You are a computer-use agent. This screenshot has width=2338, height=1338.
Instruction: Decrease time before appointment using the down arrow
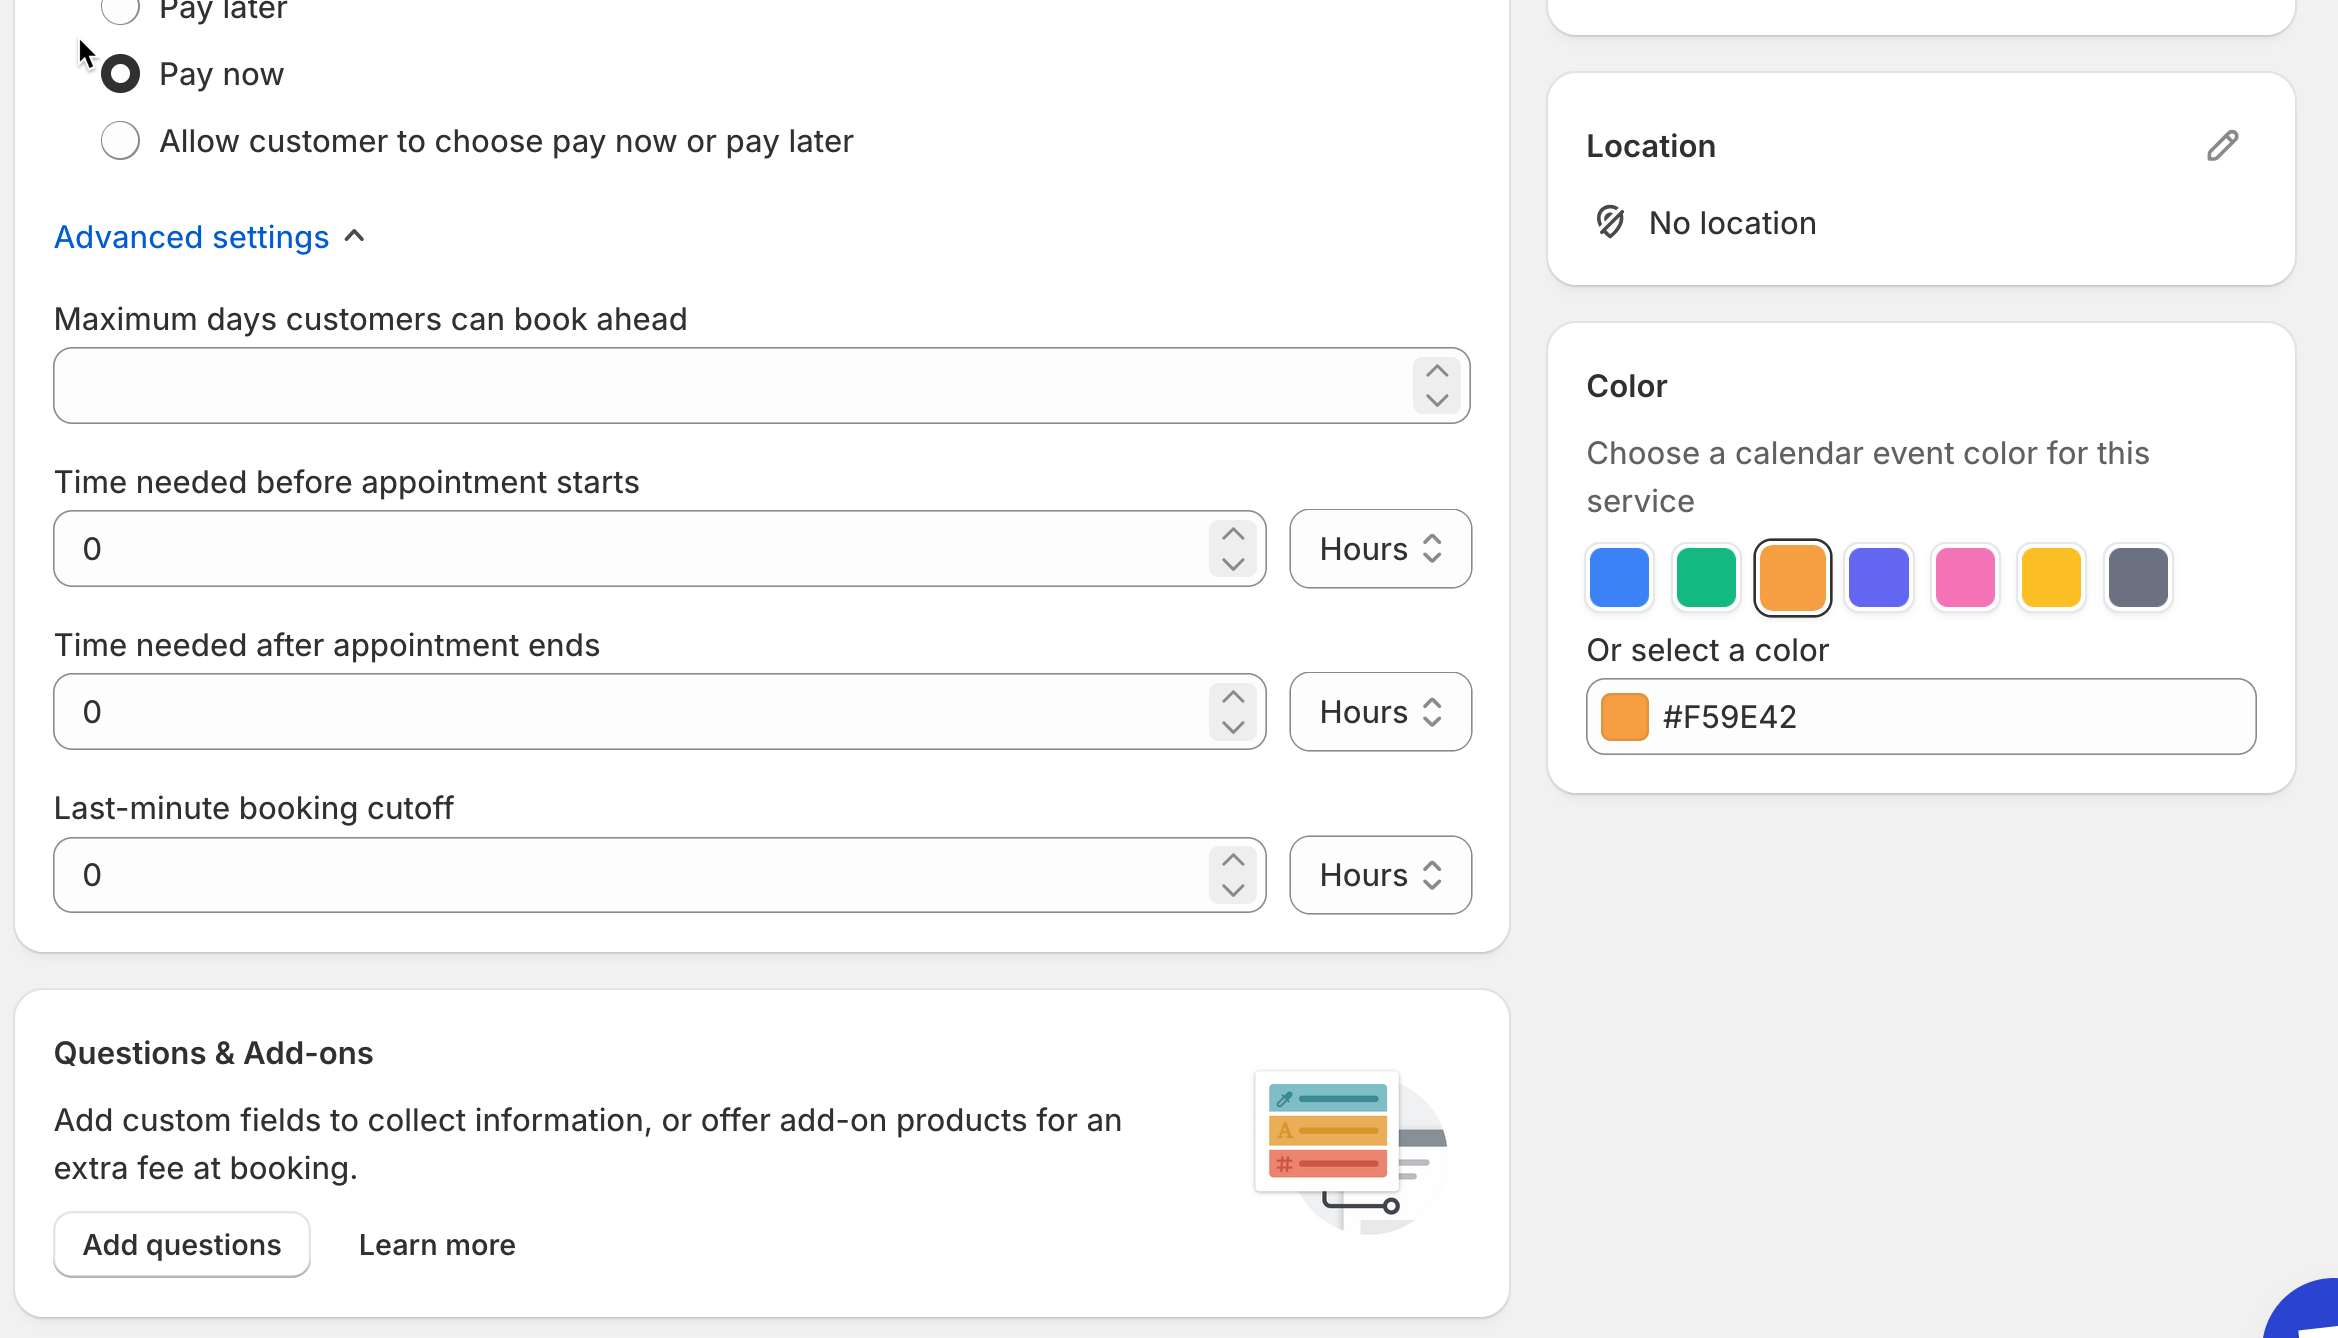(1233, 564)
